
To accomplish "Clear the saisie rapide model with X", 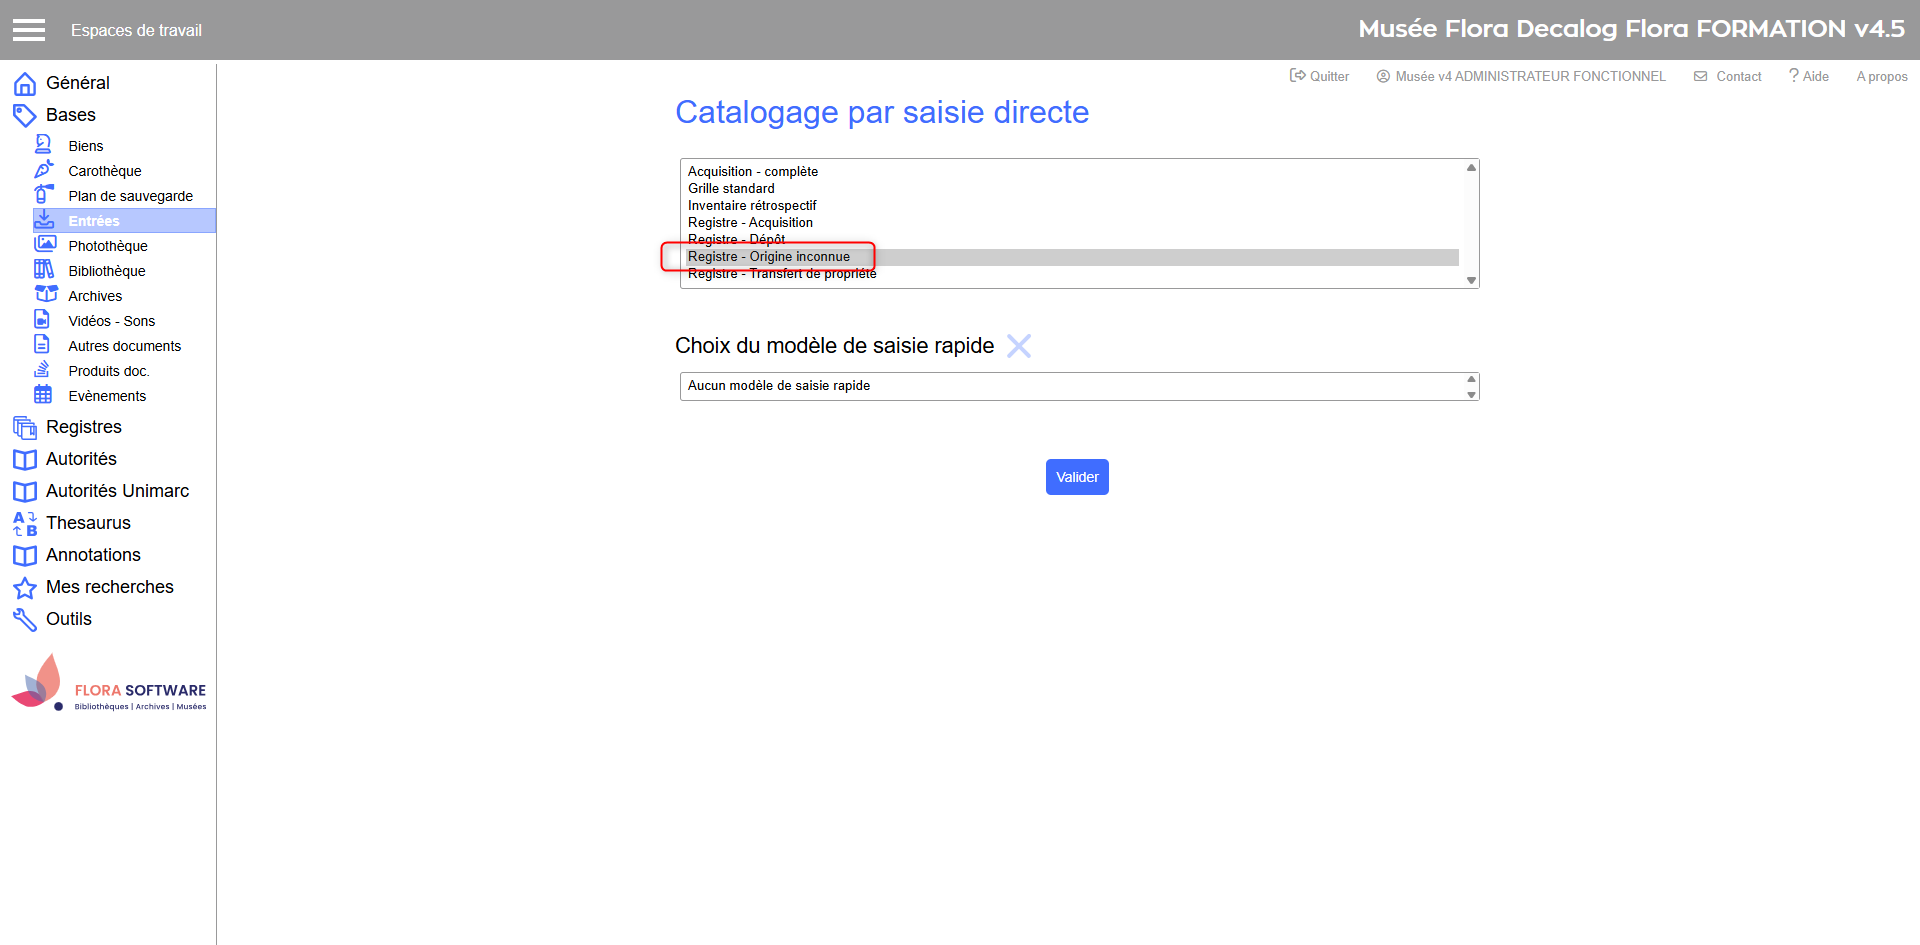I will 1018,346.
